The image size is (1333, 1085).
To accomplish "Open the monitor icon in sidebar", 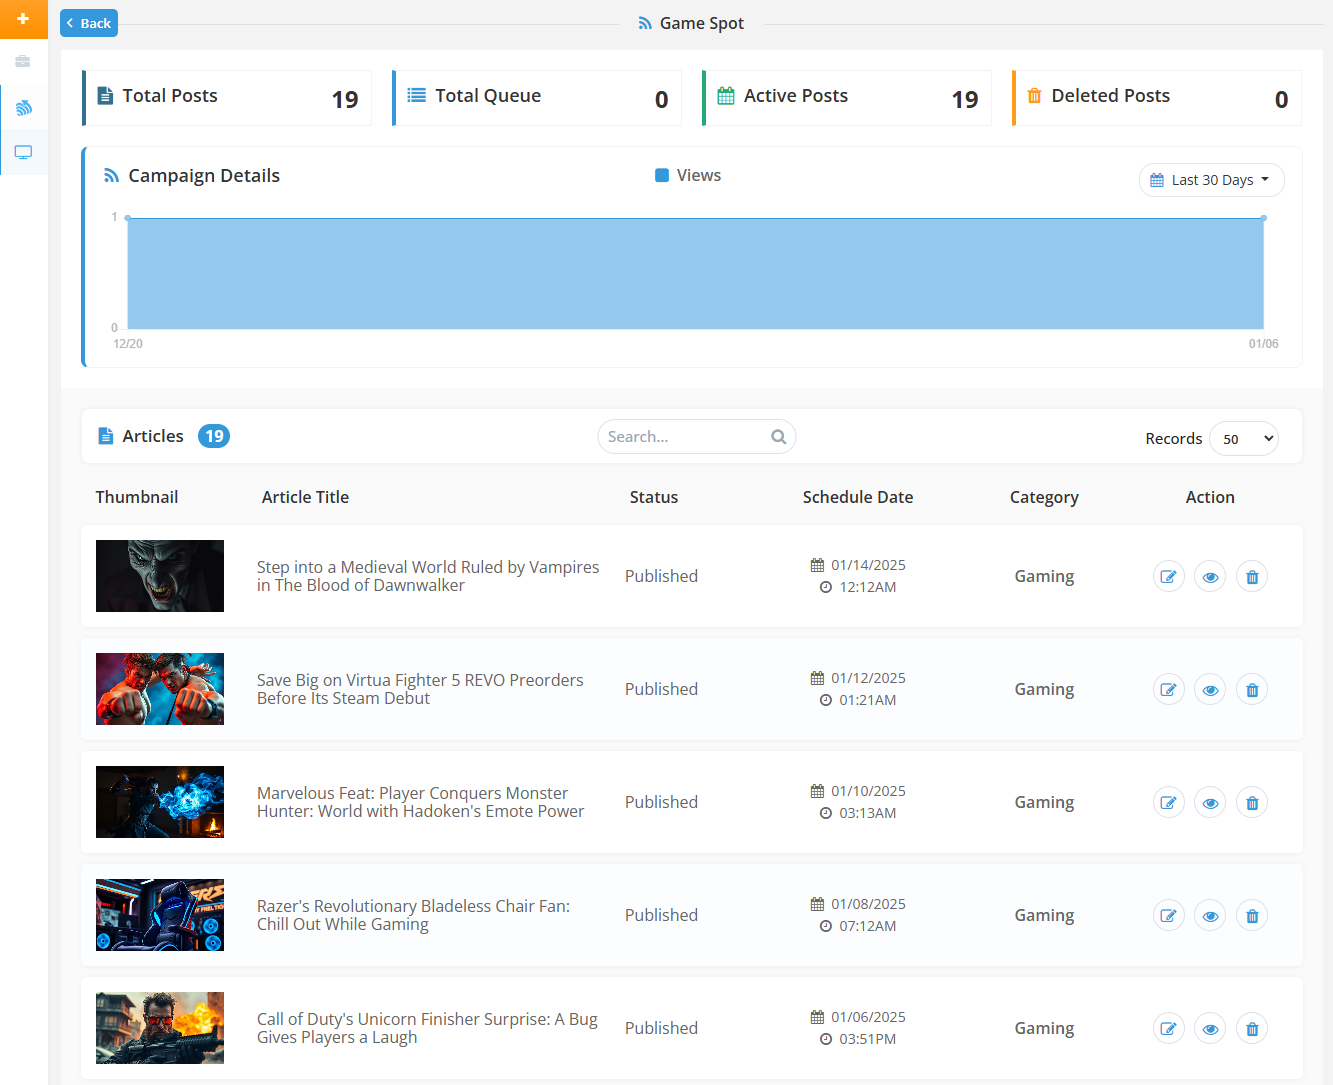I will [x=24, y=152].
